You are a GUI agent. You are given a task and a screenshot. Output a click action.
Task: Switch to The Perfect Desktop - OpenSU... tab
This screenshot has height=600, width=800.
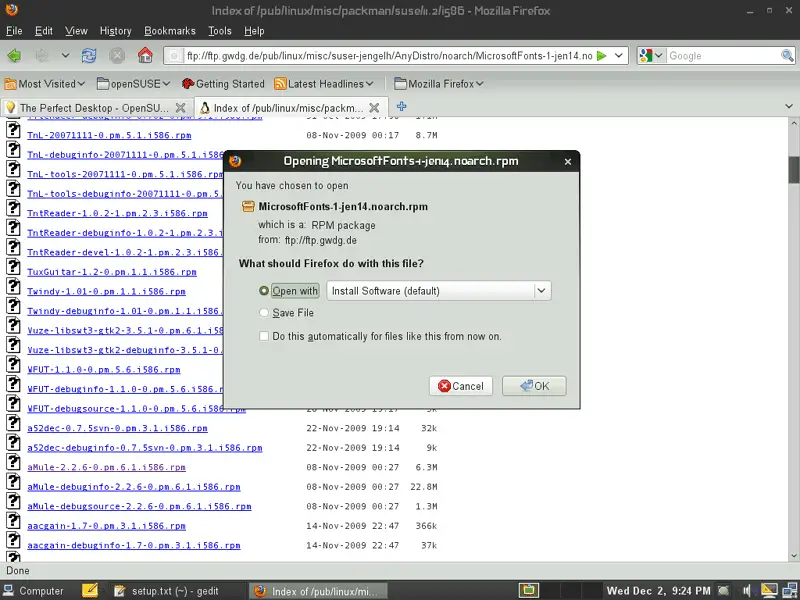pyautogui.click(x=96, y=108)
